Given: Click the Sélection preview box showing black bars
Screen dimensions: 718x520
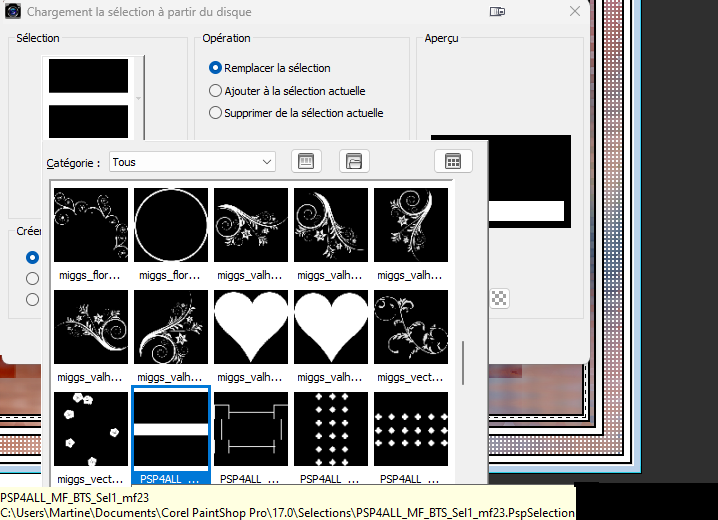Looking at the screenshot, I should coord(89,98).
